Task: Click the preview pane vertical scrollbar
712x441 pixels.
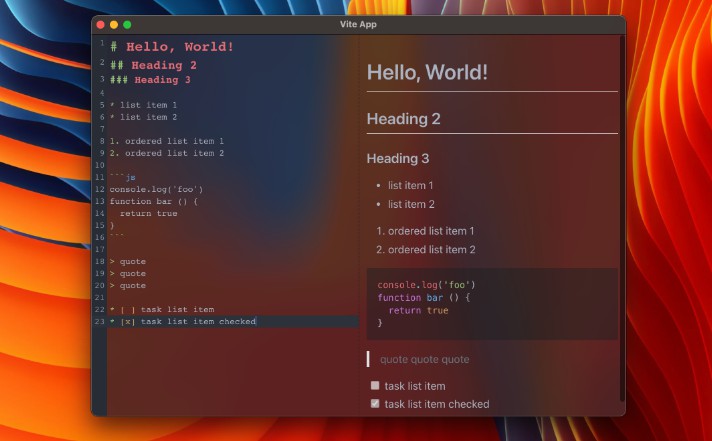Action: tap(622, 218)
